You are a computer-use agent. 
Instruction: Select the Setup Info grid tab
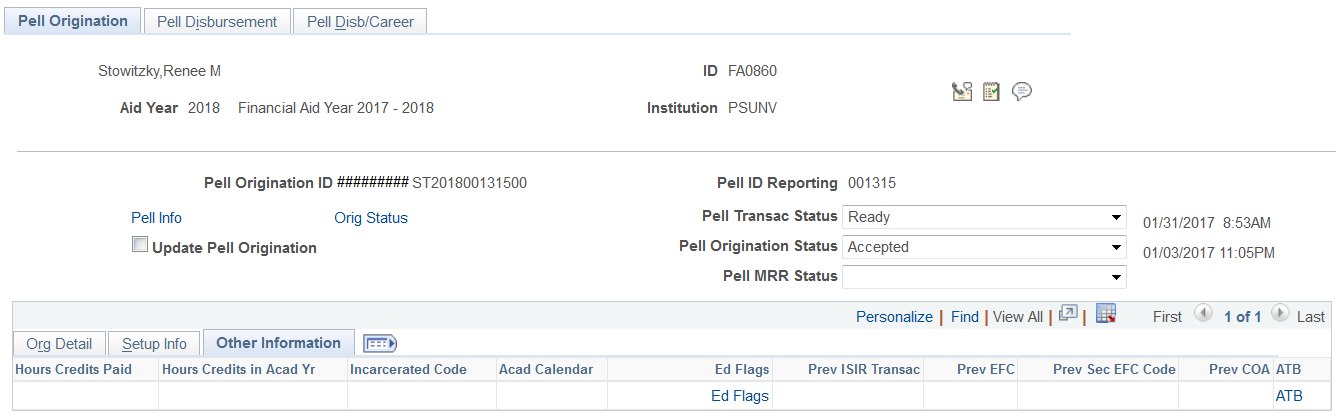pyautogui.click(x=154, y=343)
